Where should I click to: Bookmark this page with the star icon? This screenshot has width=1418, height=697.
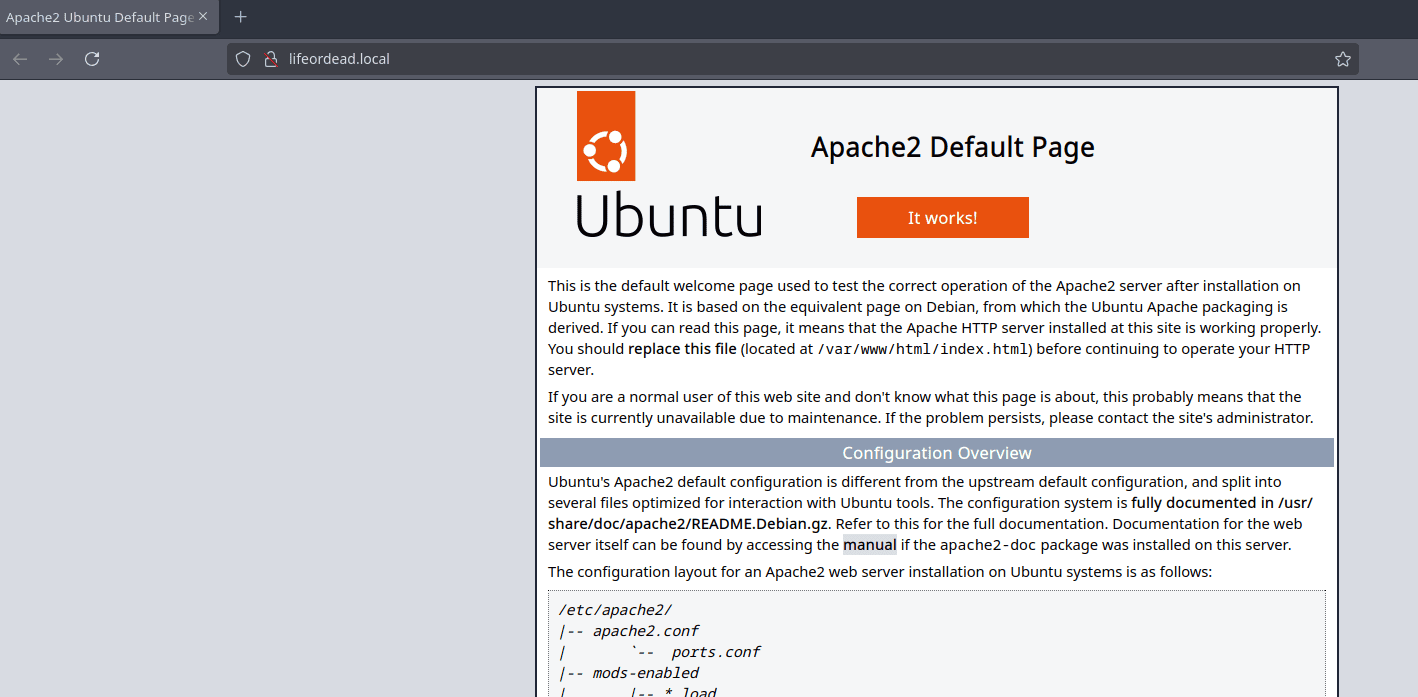pos(1342,59)
